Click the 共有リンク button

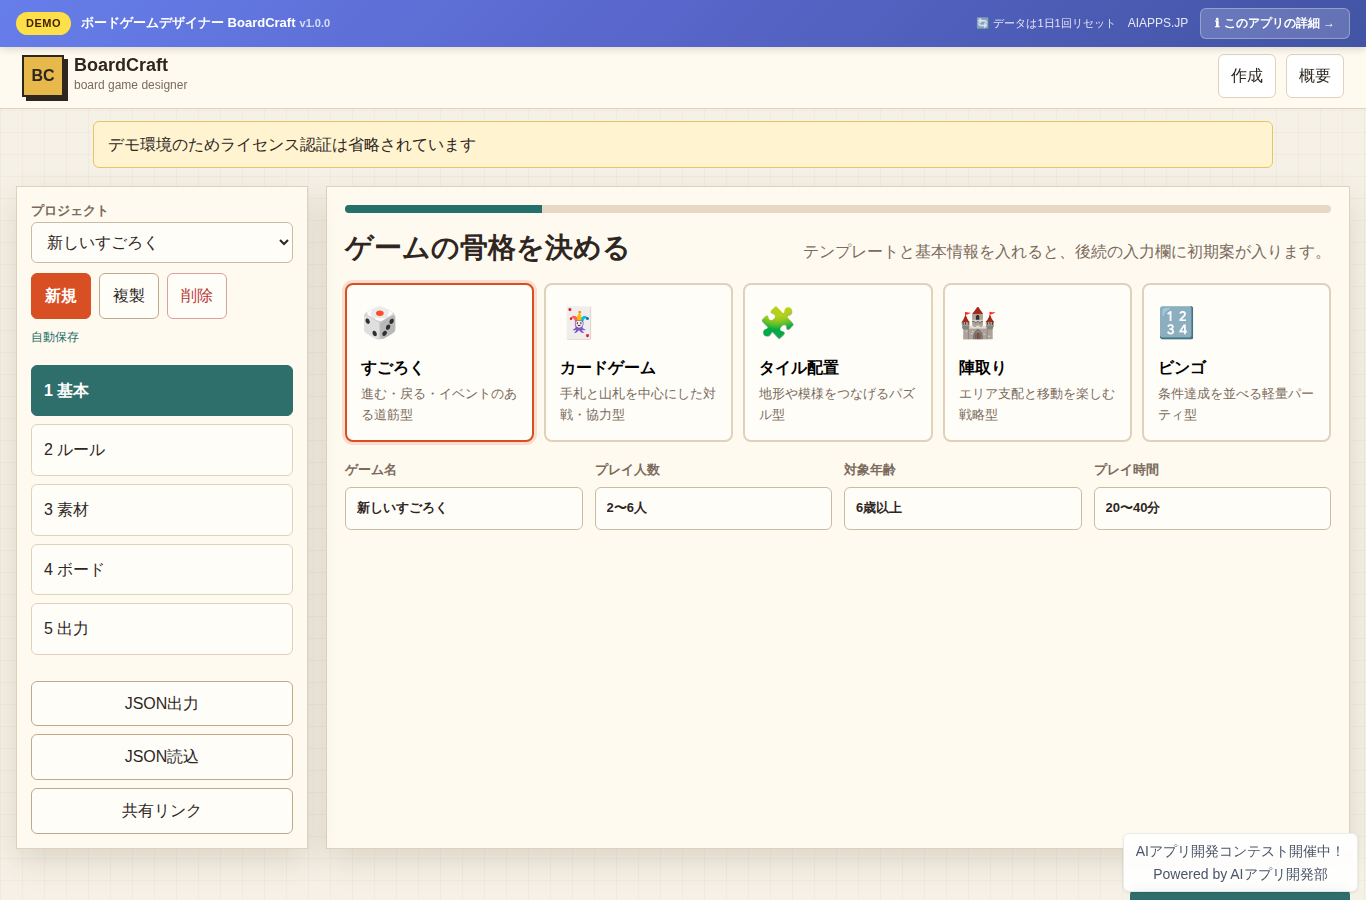tap(162, 811)
